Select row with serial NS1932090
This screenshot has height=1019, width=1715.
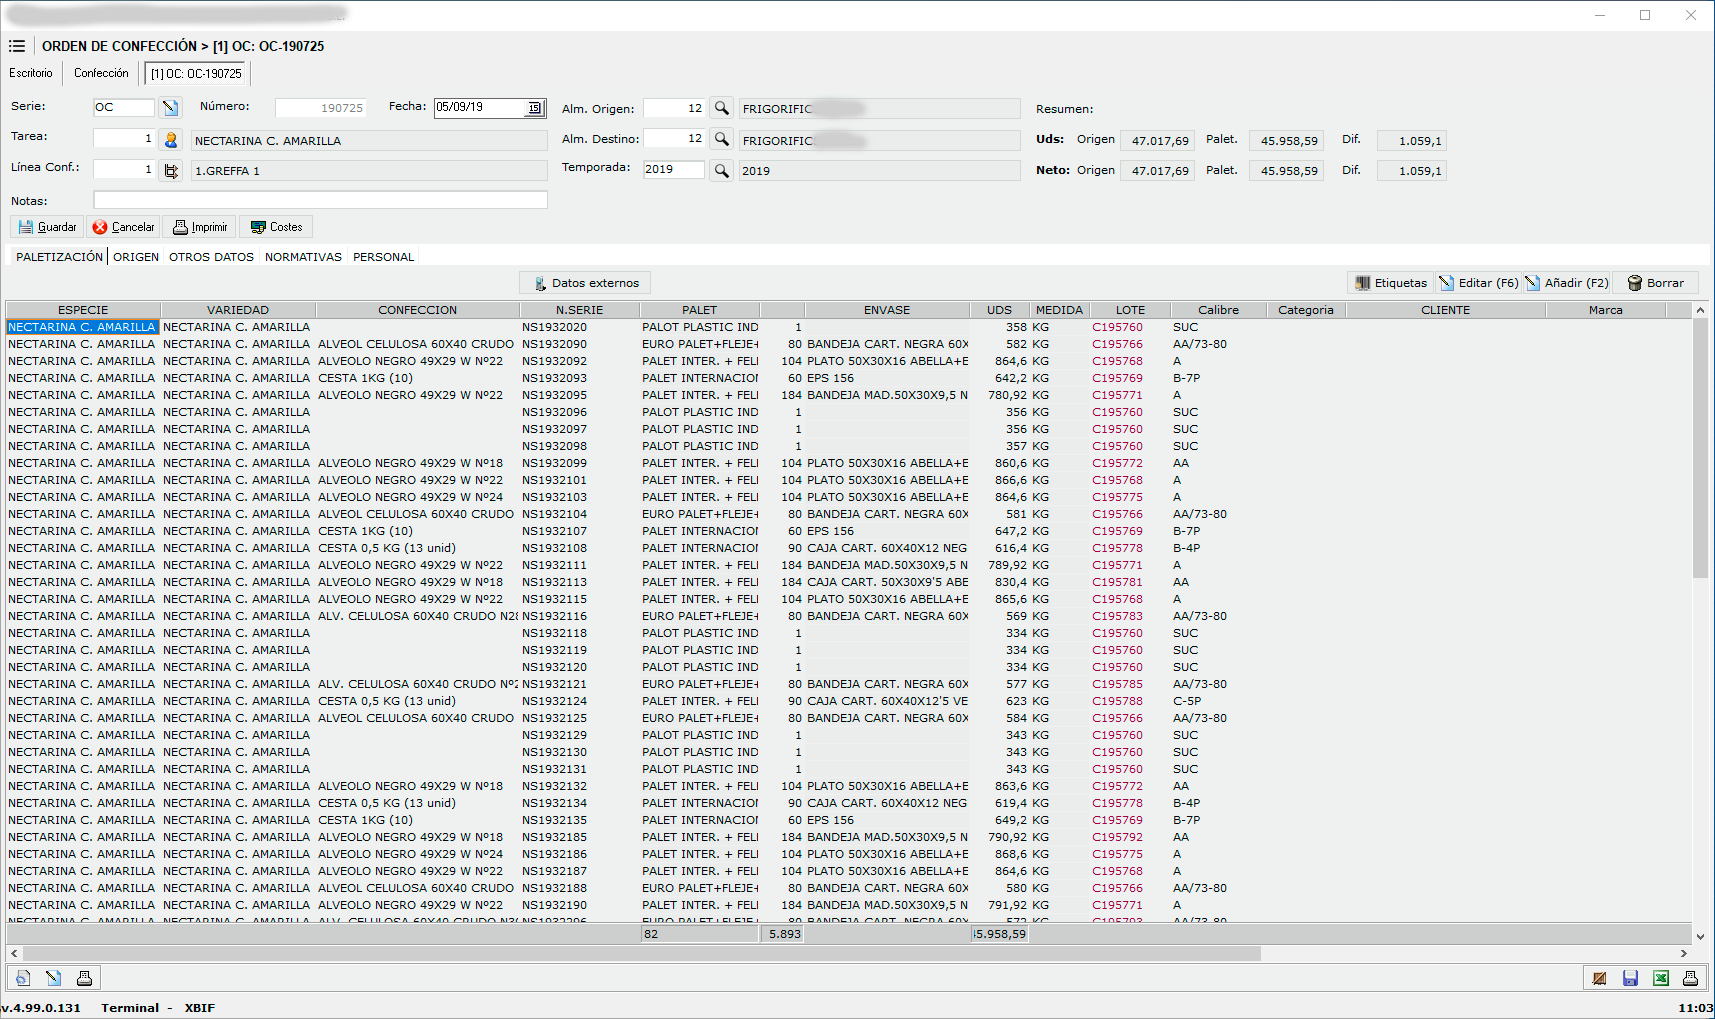coord(848,344)
